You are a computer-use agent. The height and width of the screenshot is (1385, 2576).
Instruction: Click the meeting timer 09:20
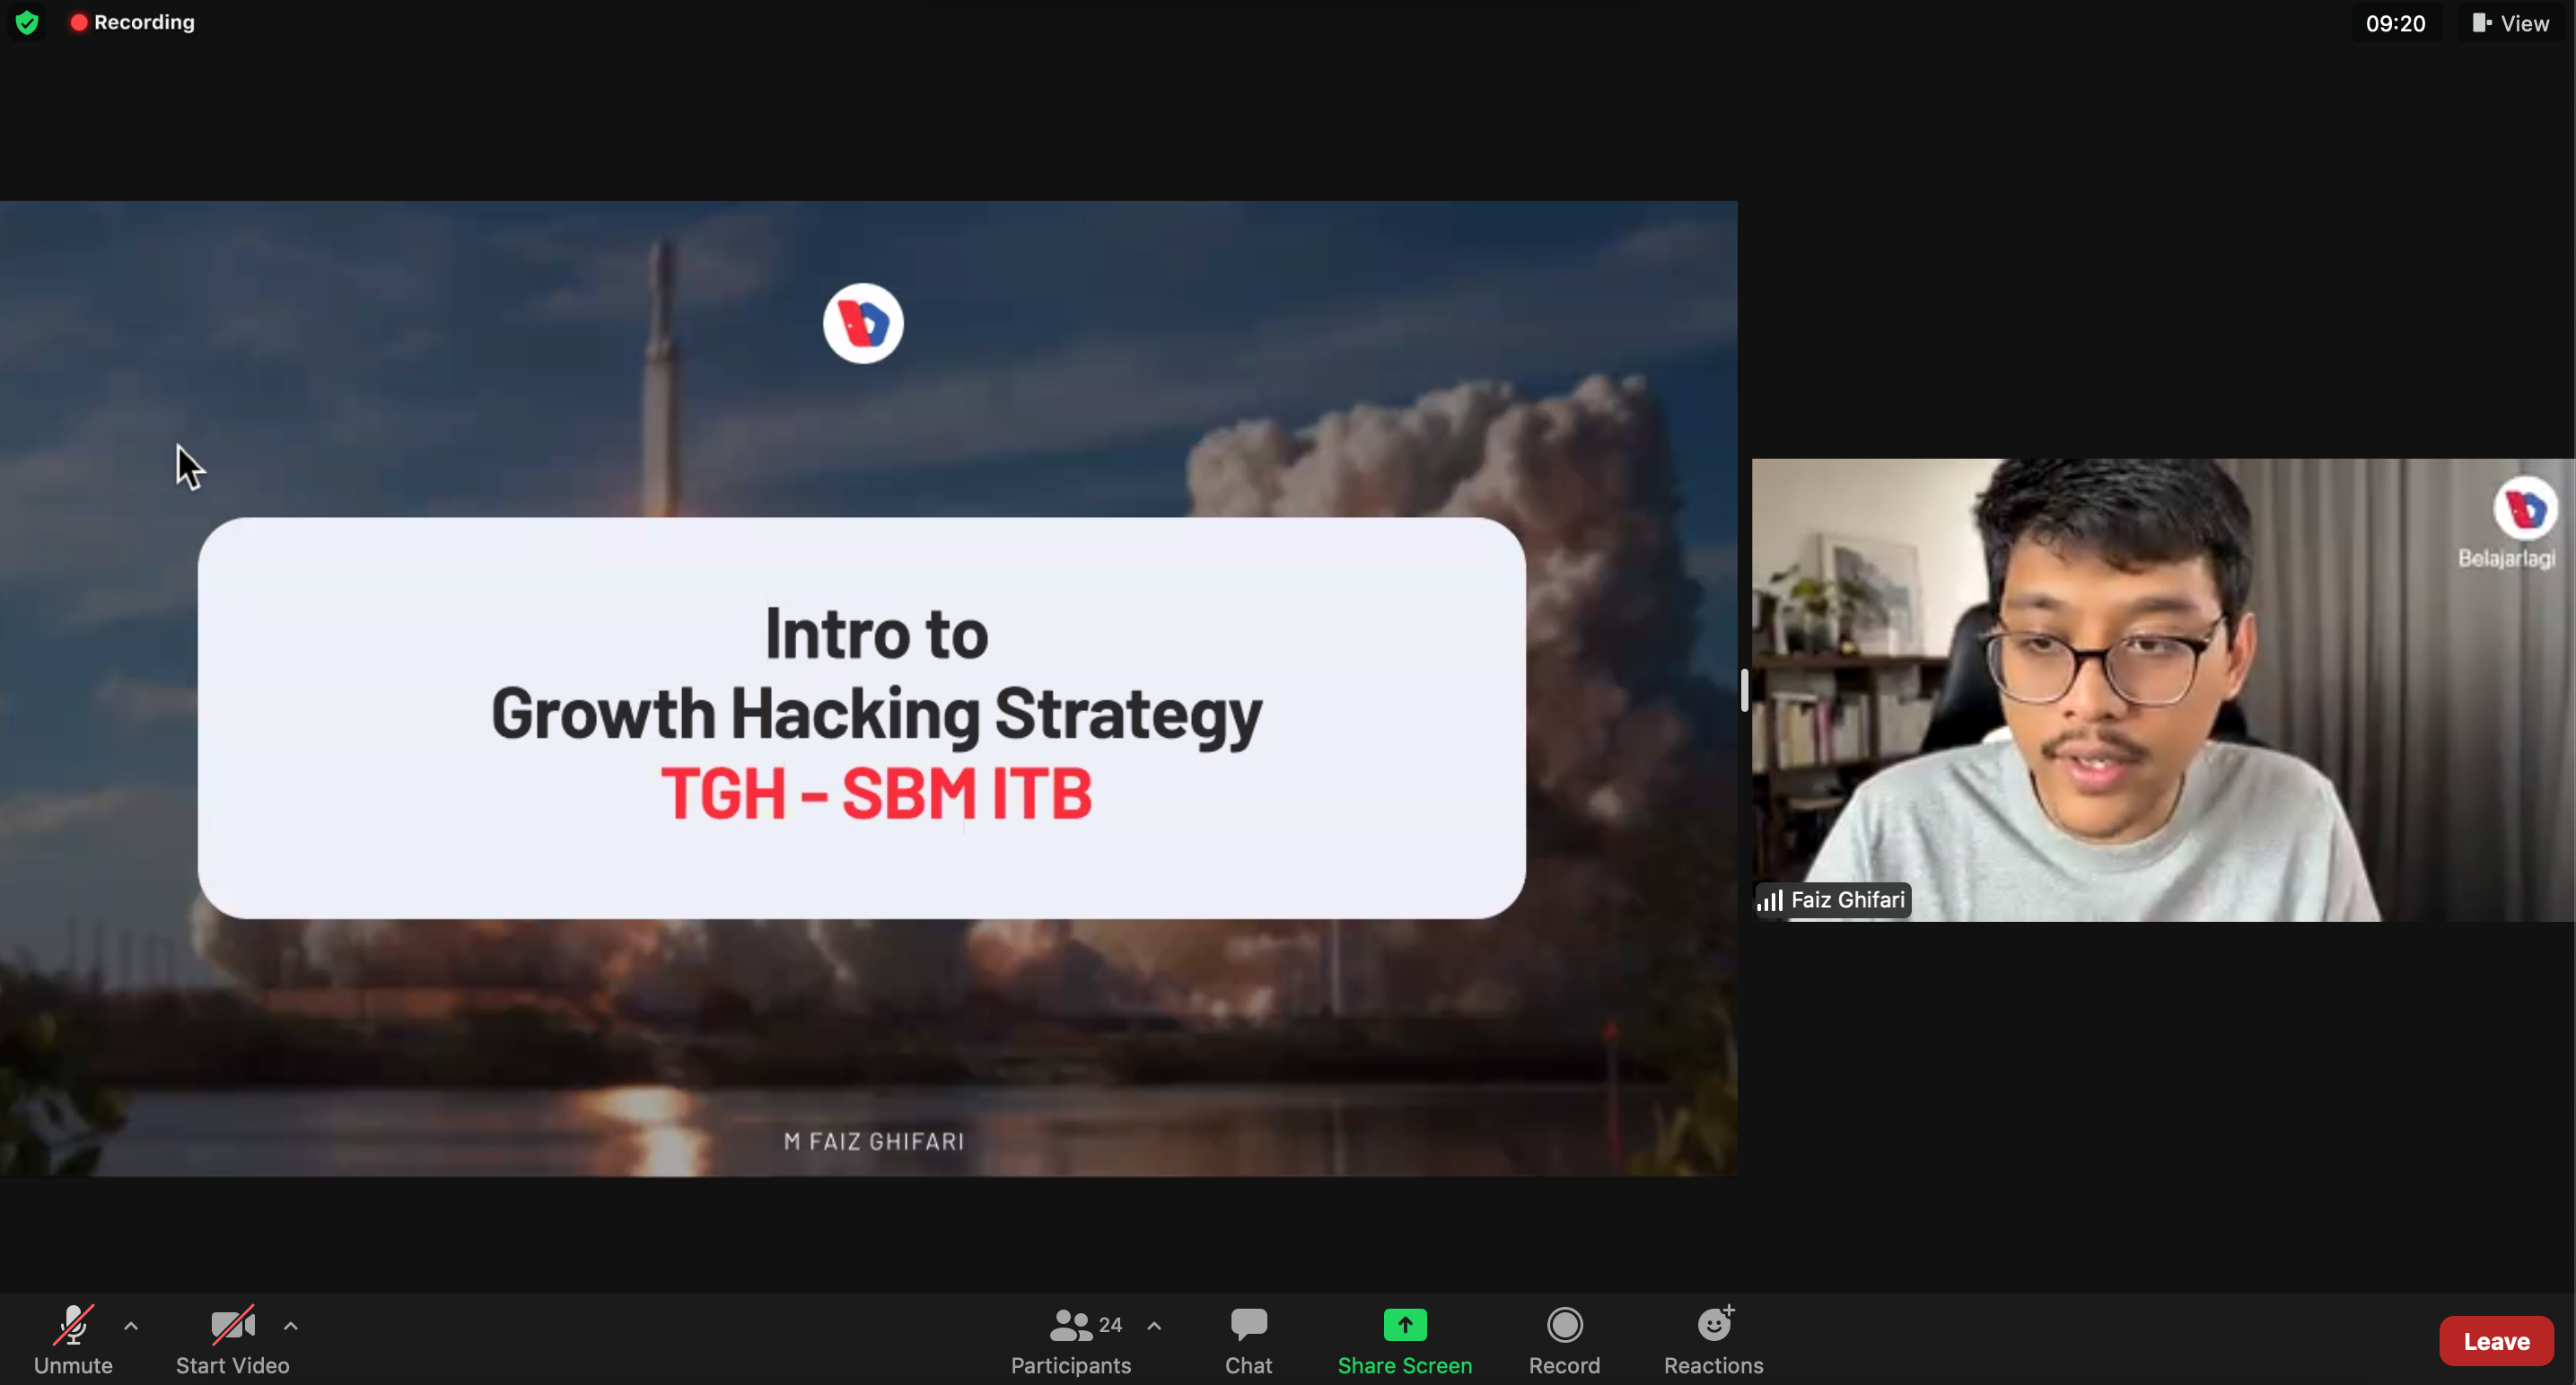coord(2395,23)
